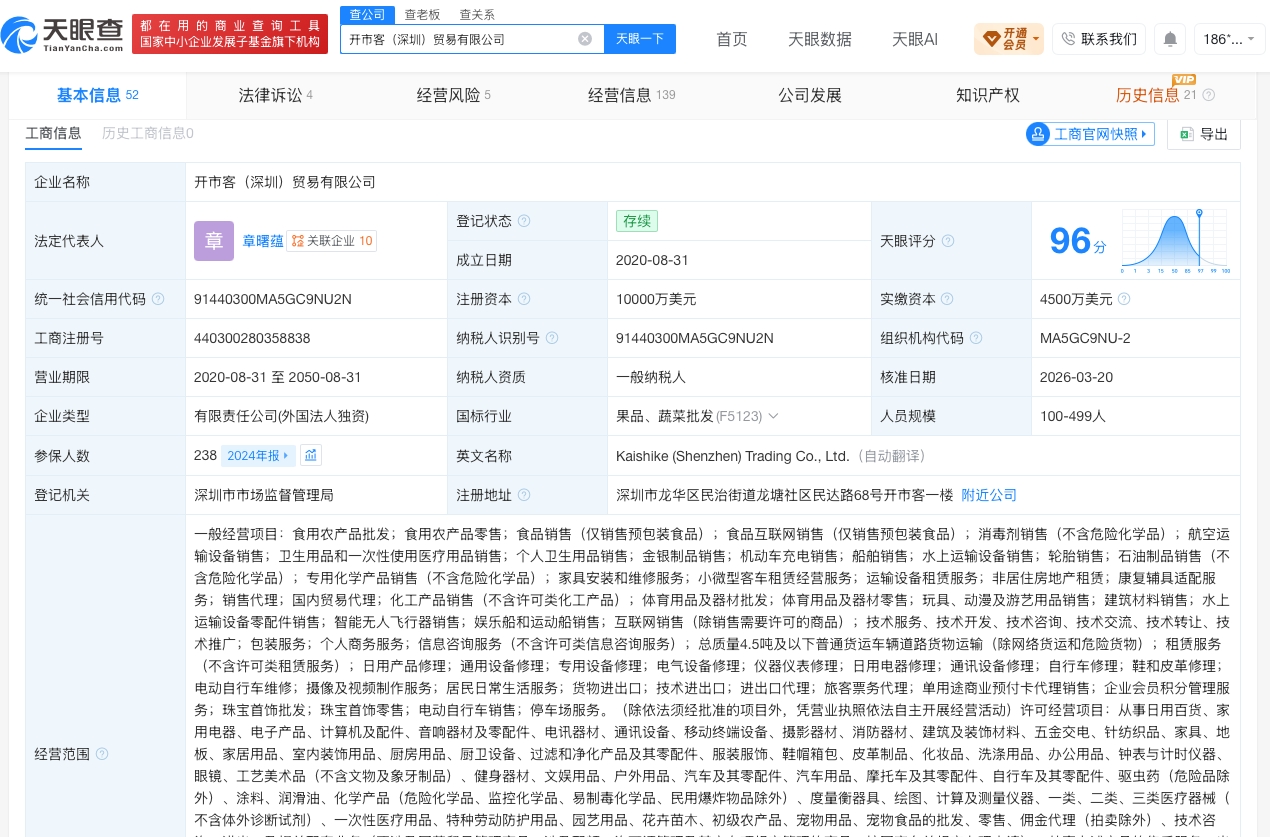Image resolution: width=1270 pixels, height=837 pixels.
Task: Click the VIP diamond membership icon
Action: [991, 39]
